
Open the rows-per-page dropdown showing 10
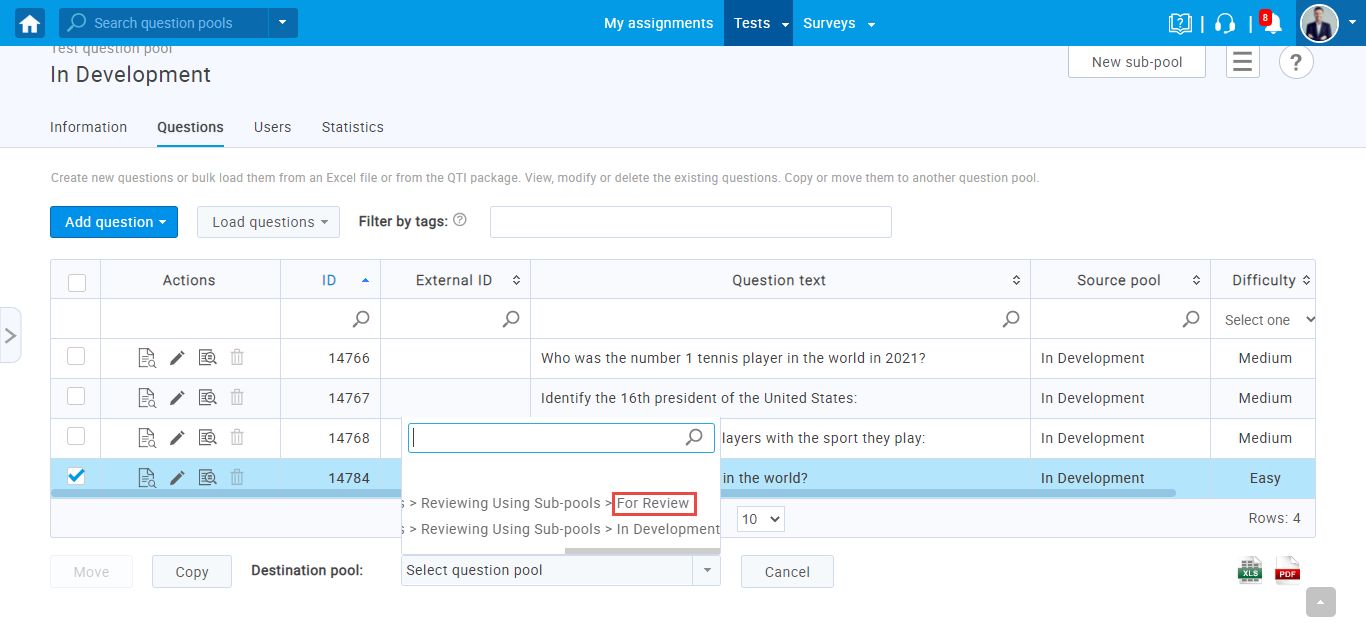coord(761,519)
